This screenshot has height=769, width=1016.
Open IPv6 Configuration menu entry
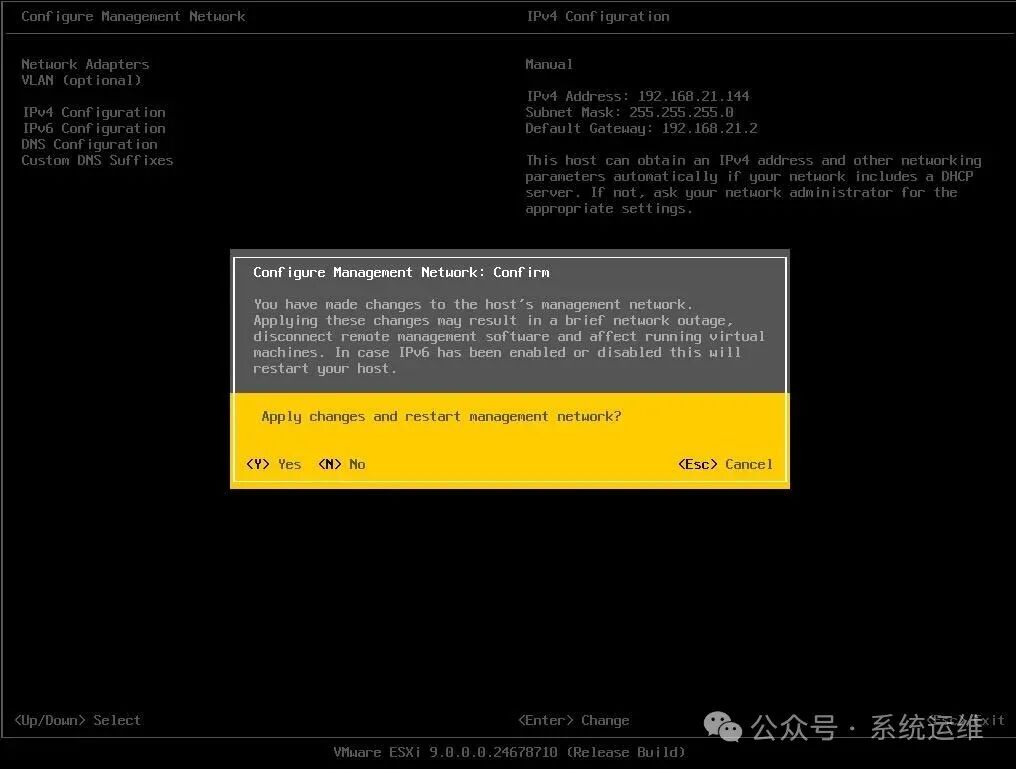click(94, 128)
